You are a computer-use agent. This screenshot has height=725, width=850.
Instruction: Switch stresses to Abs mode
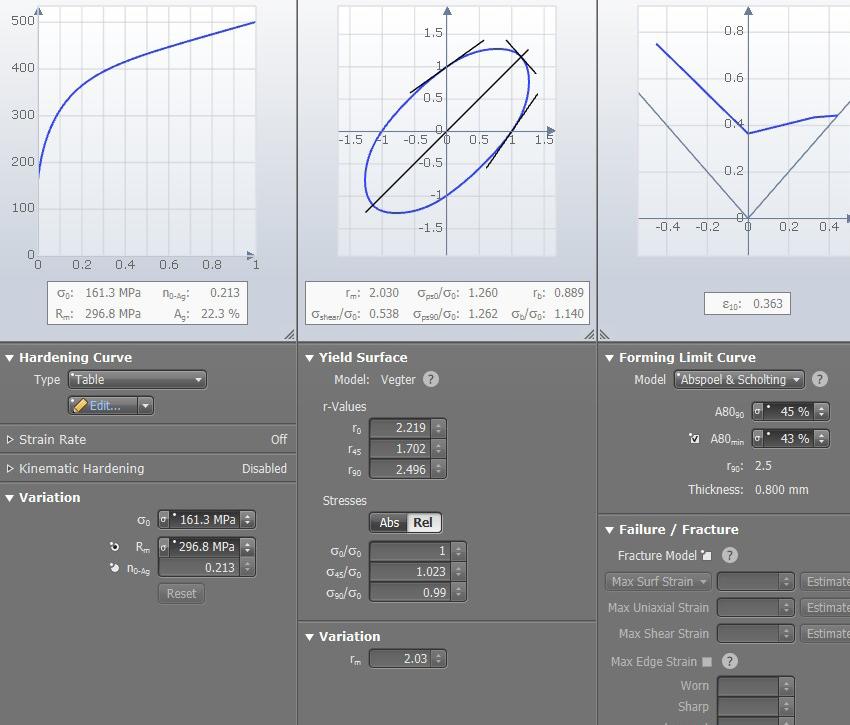coord(389,523)
